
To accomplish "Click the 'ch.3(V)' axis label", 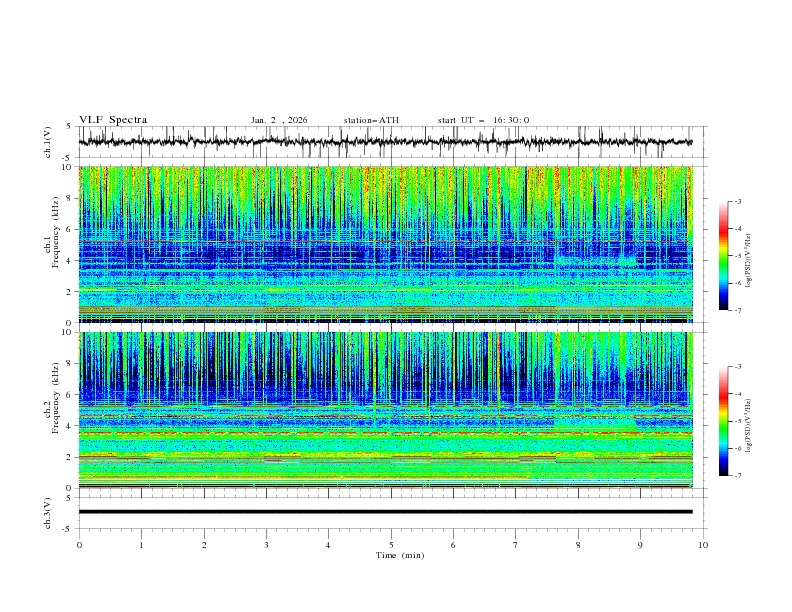I will point(48,513).
